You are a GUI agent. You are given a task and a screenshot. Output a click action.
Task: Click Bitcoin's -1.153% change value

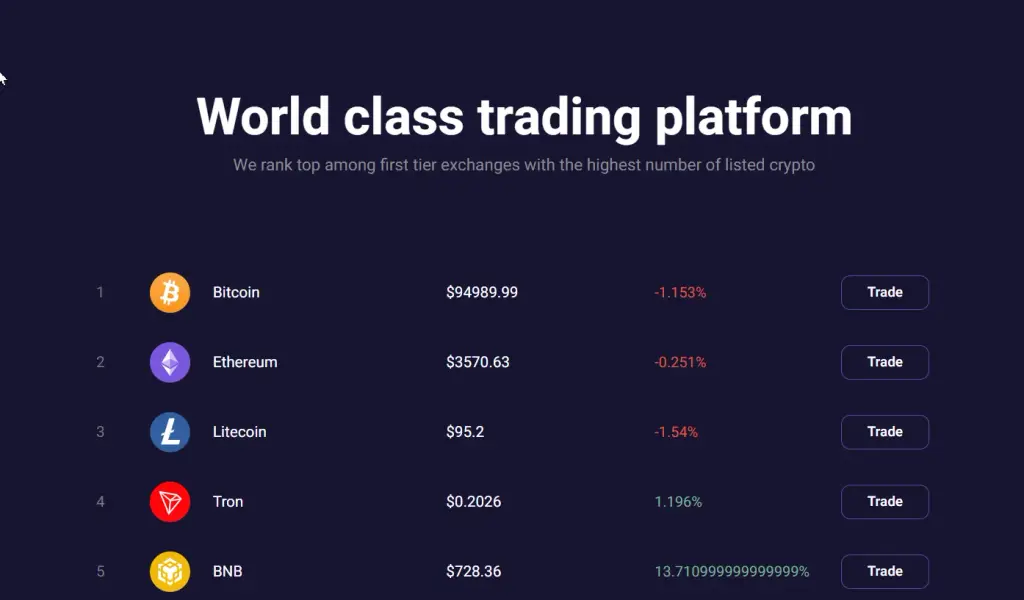[680, 292]
